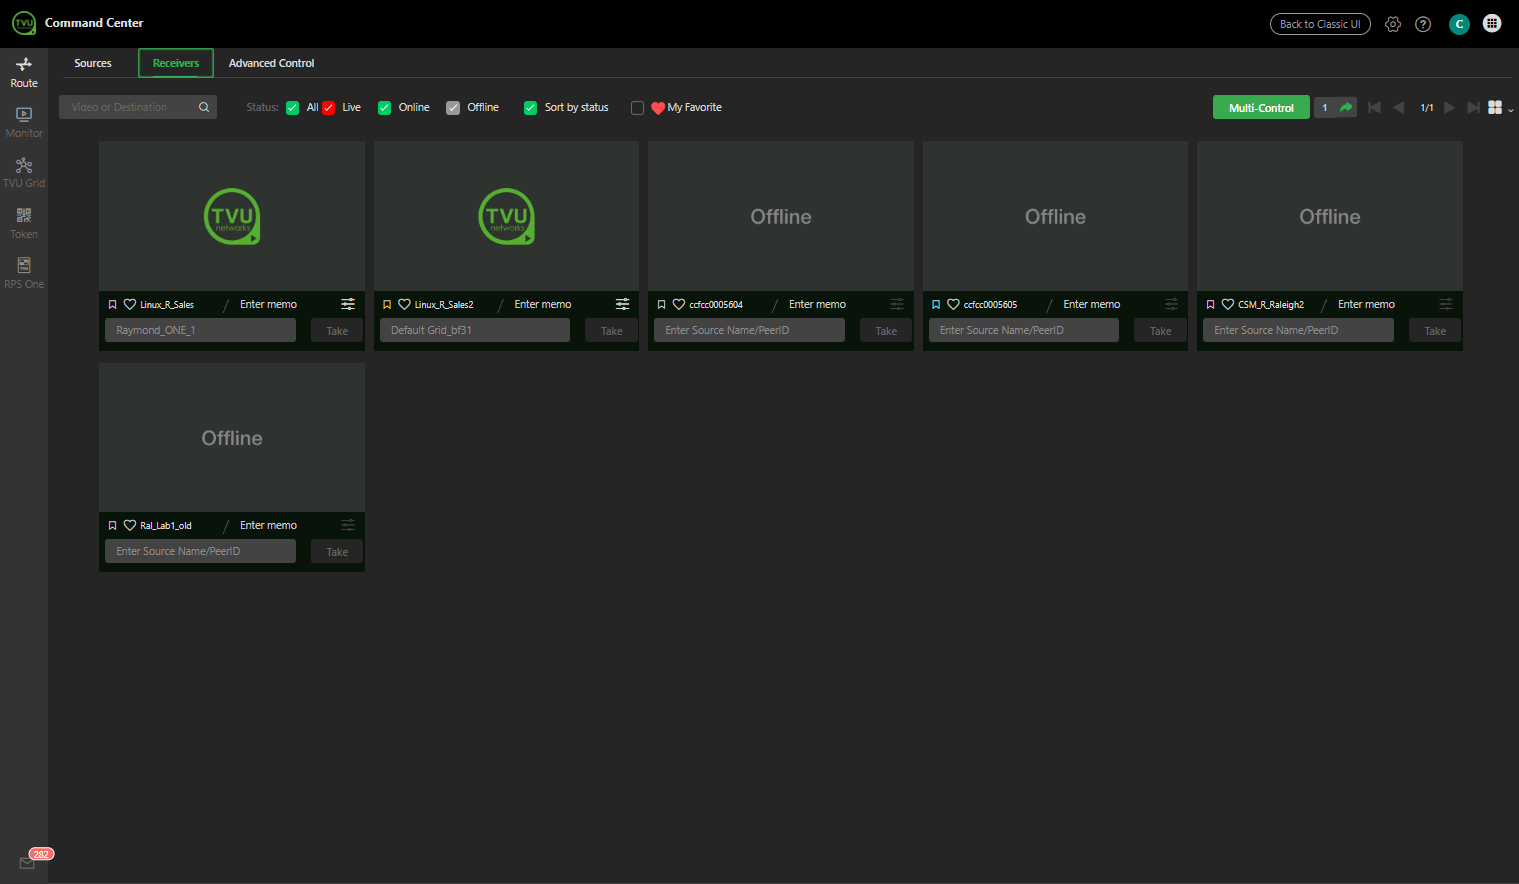Open the Token section in sidebar
1519x884 pixels.
[24, 223]
